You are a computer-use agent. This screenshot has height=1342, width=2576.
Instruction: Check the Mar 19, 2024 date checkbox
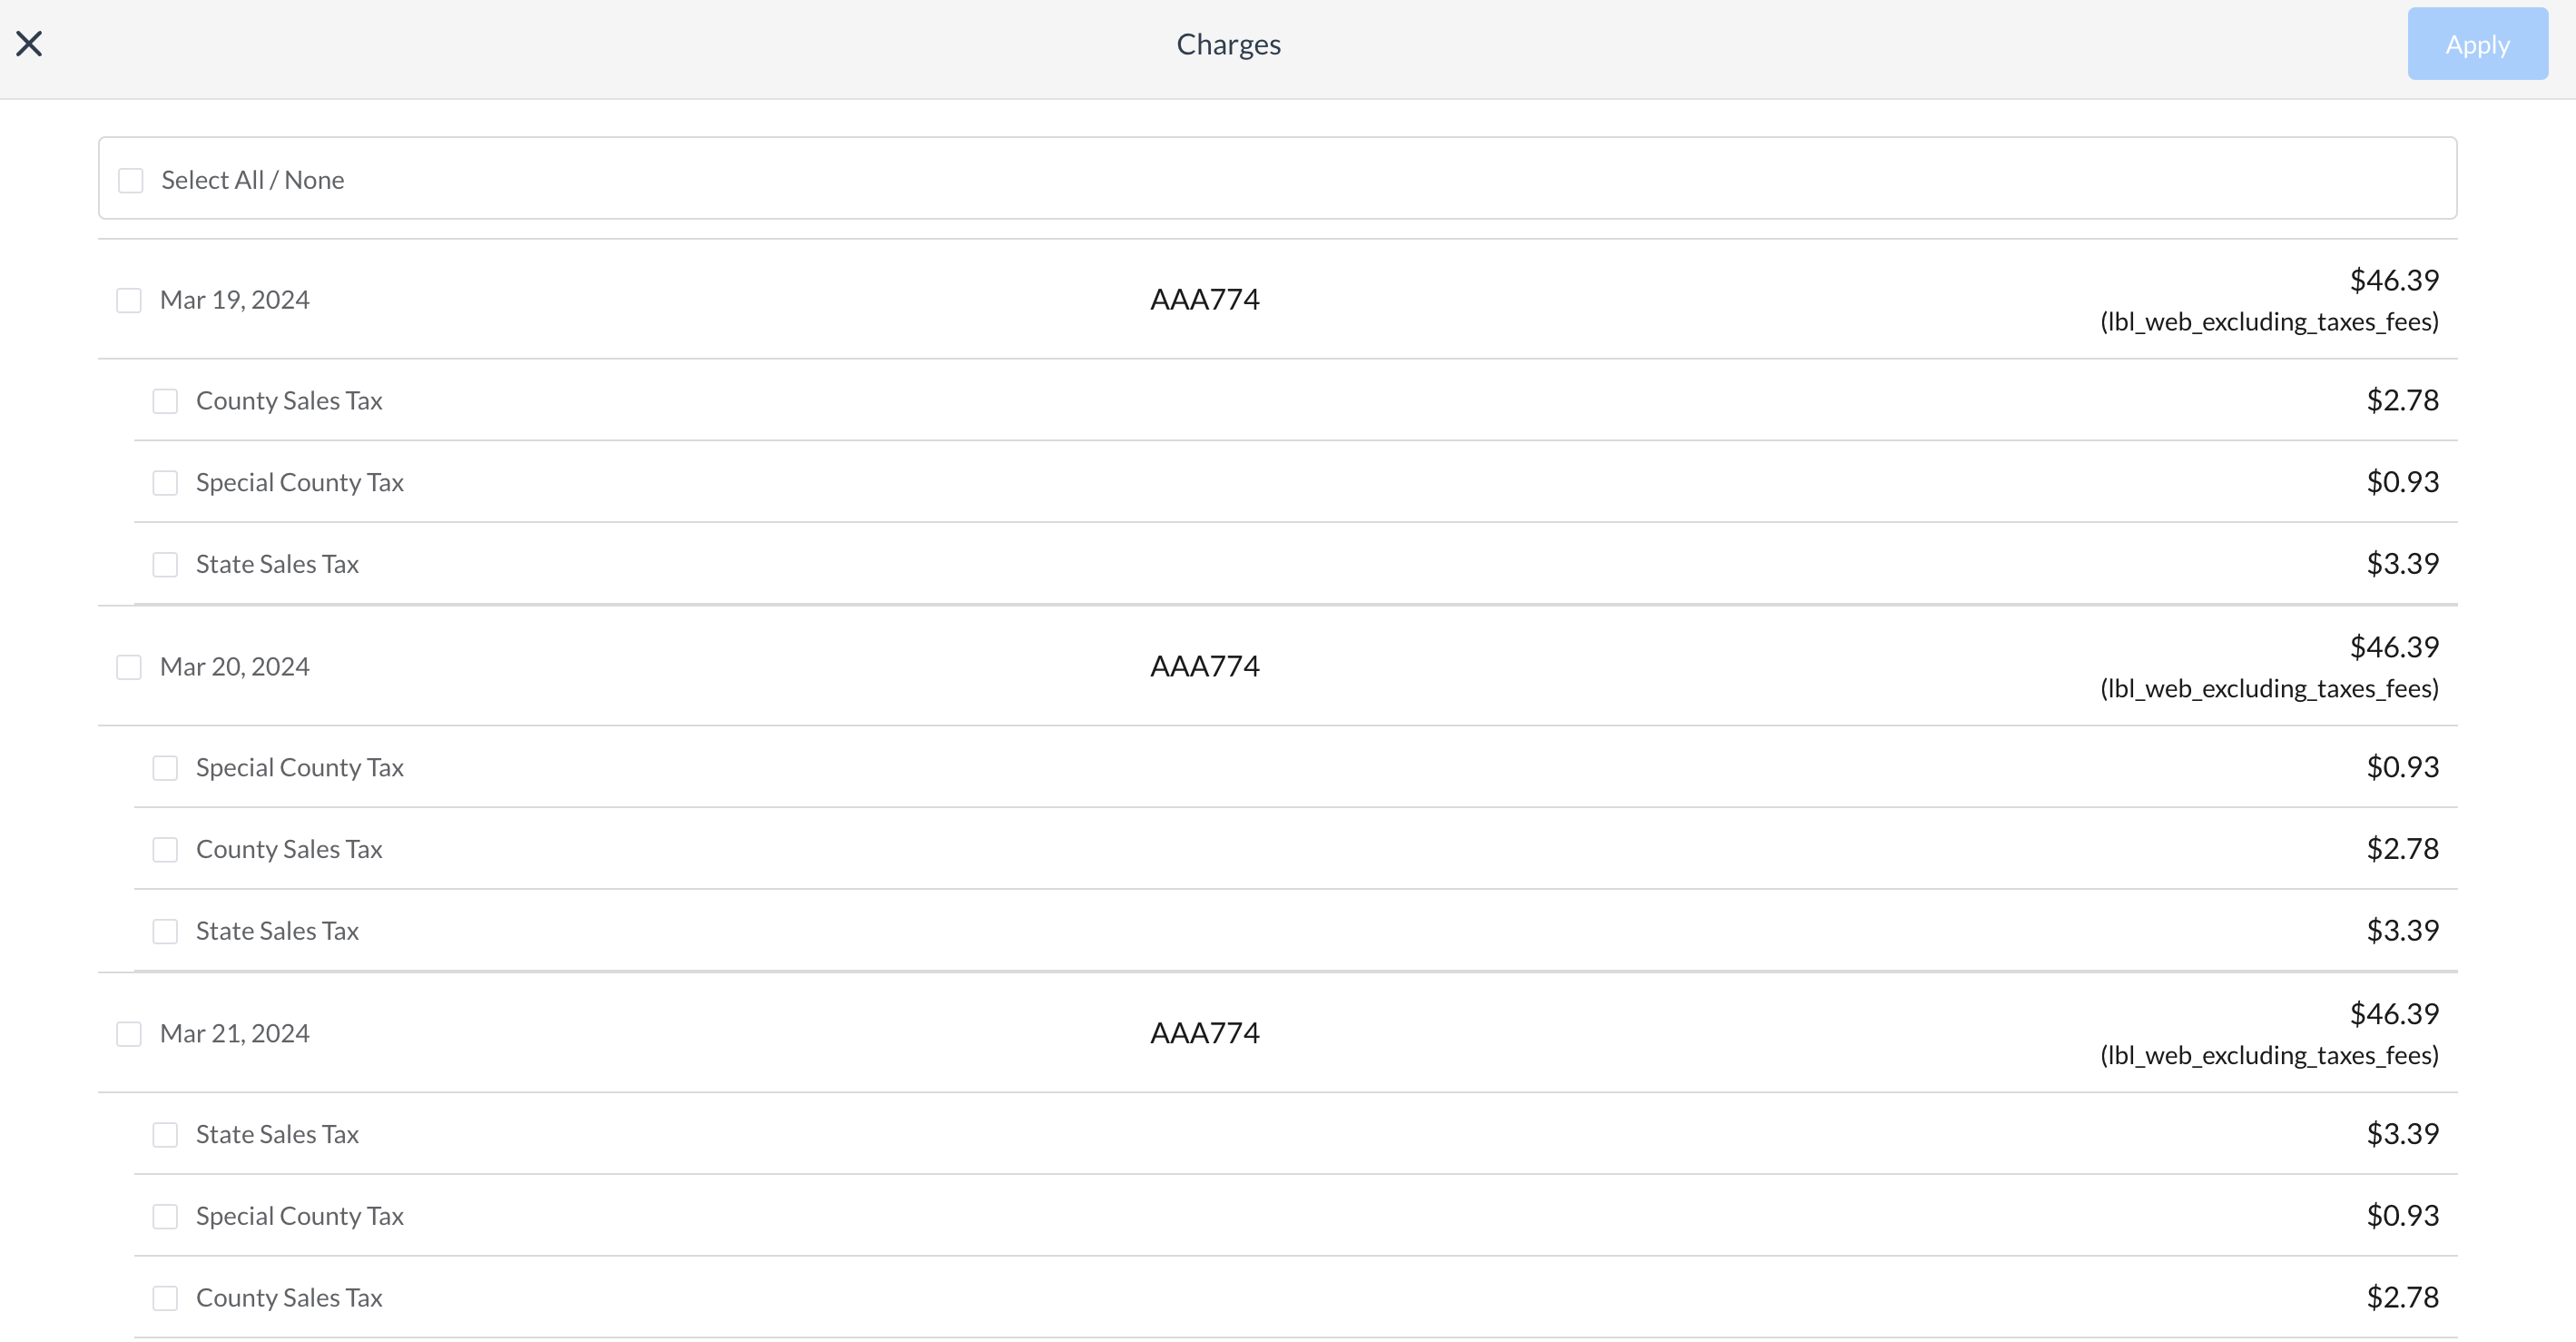pos(129,299)
